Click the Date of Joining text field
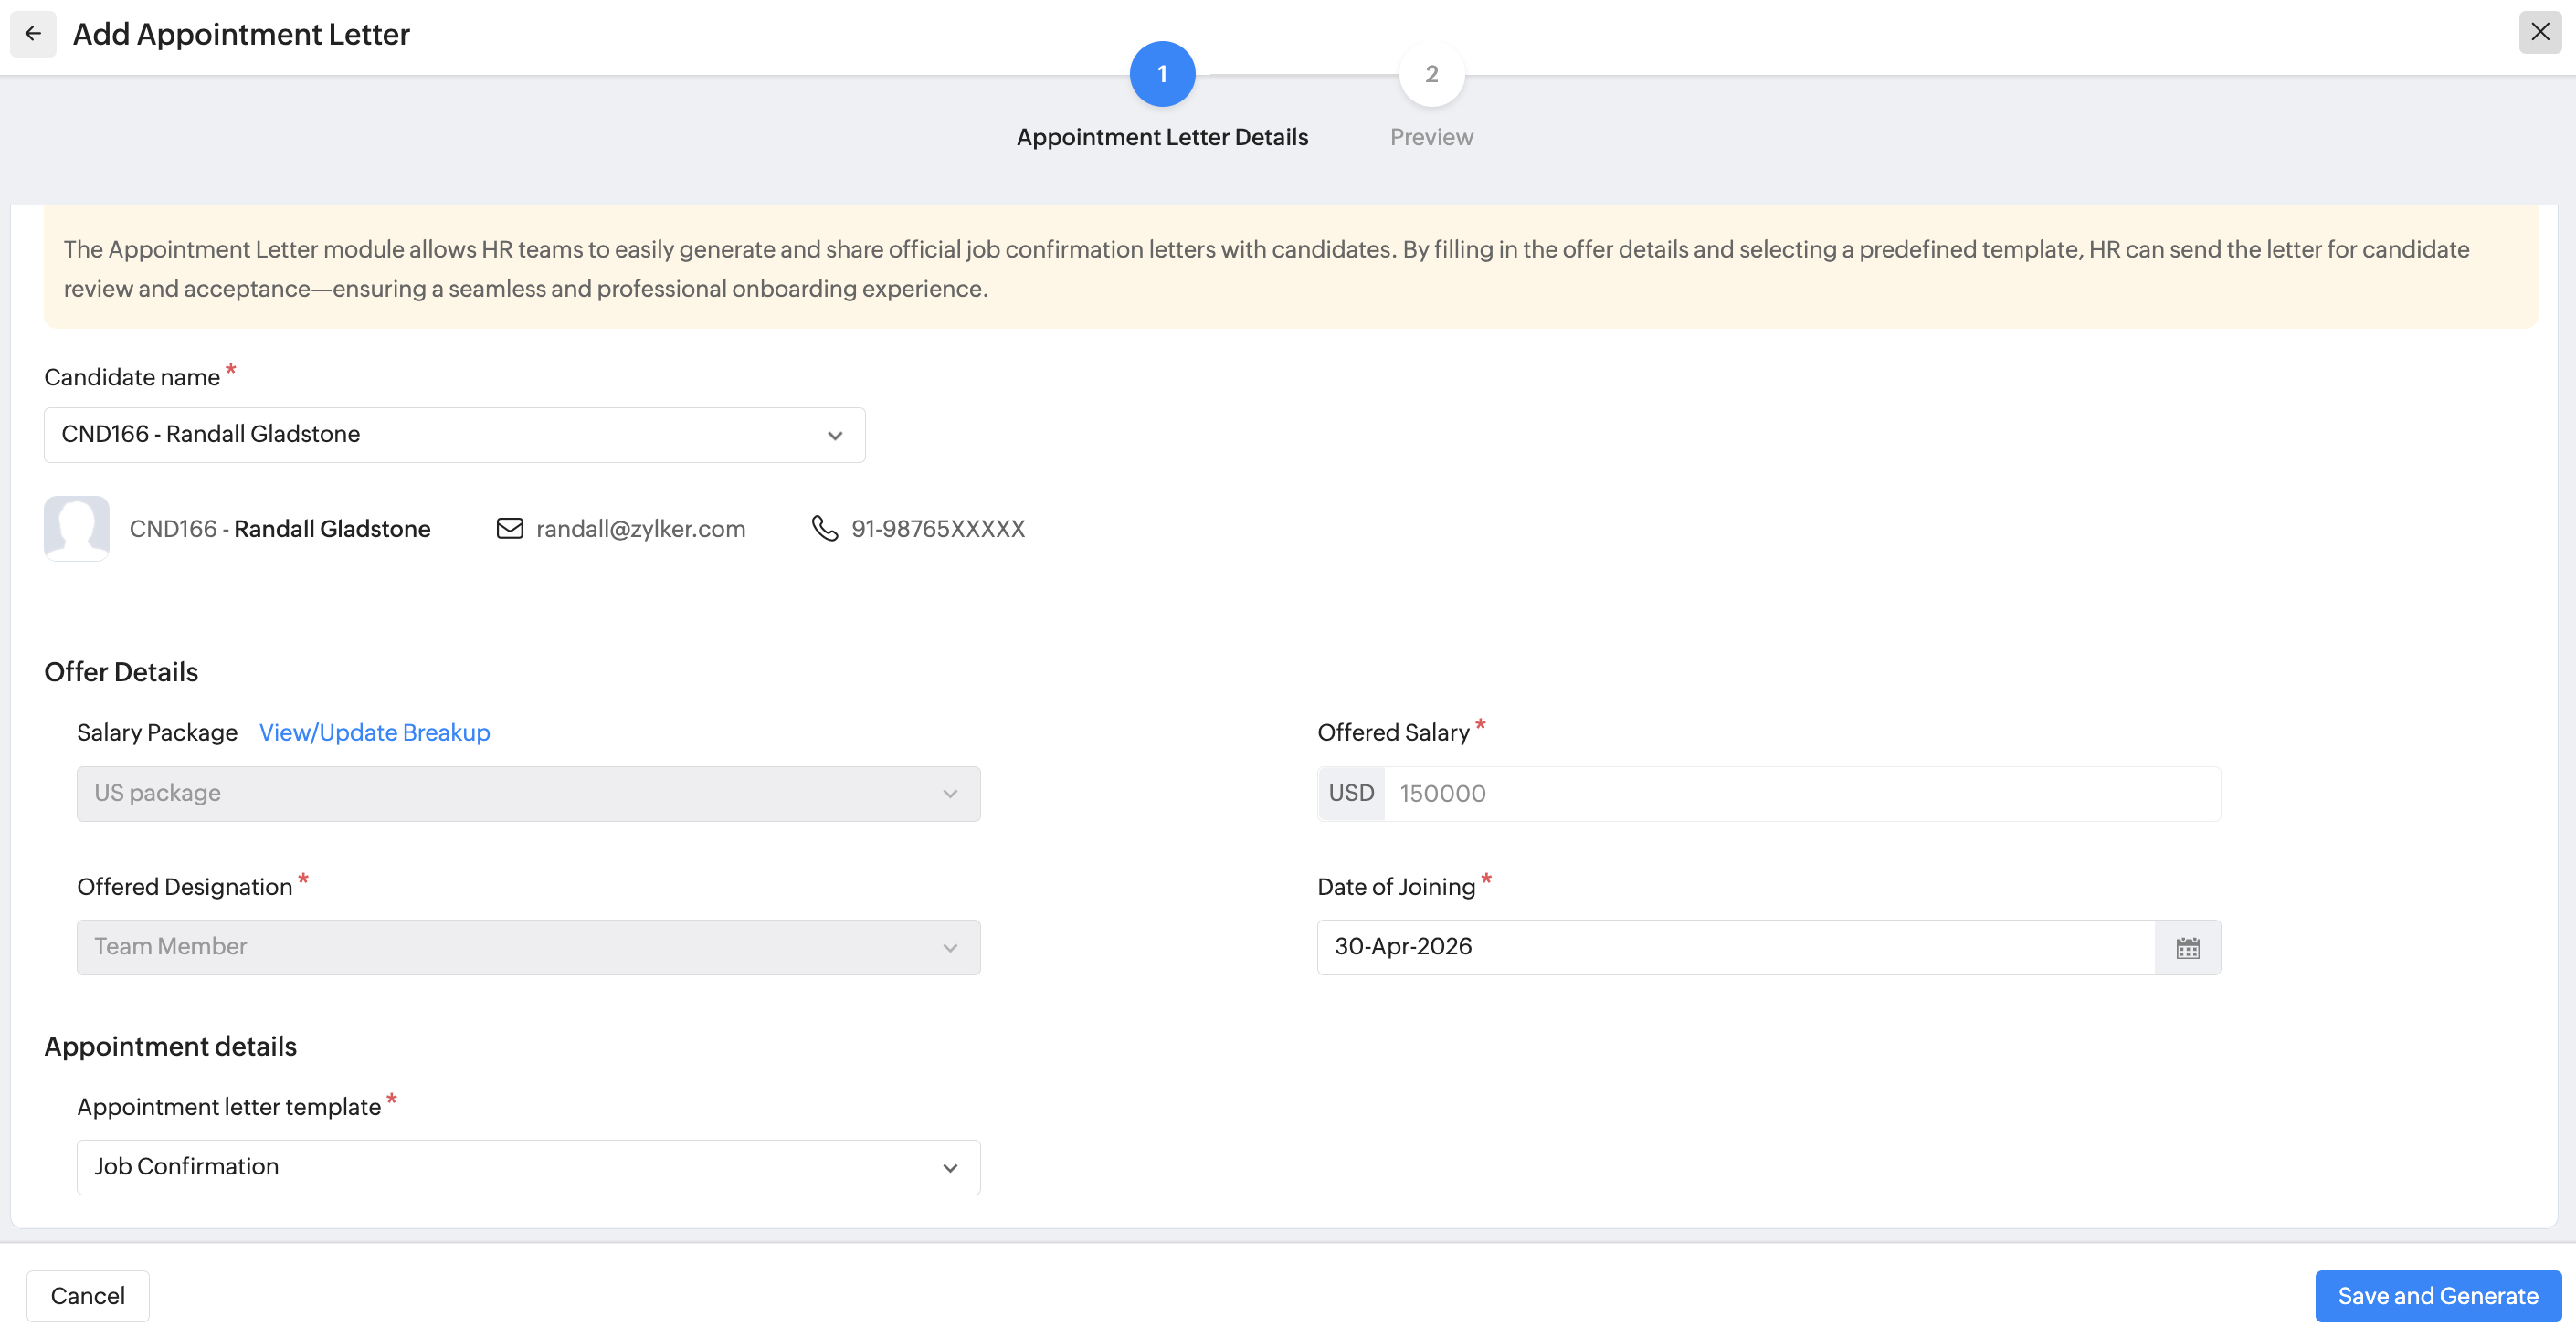The width and height of the screenshot is (2576, 1337). pyautogui.click(x=1735, y=947)
